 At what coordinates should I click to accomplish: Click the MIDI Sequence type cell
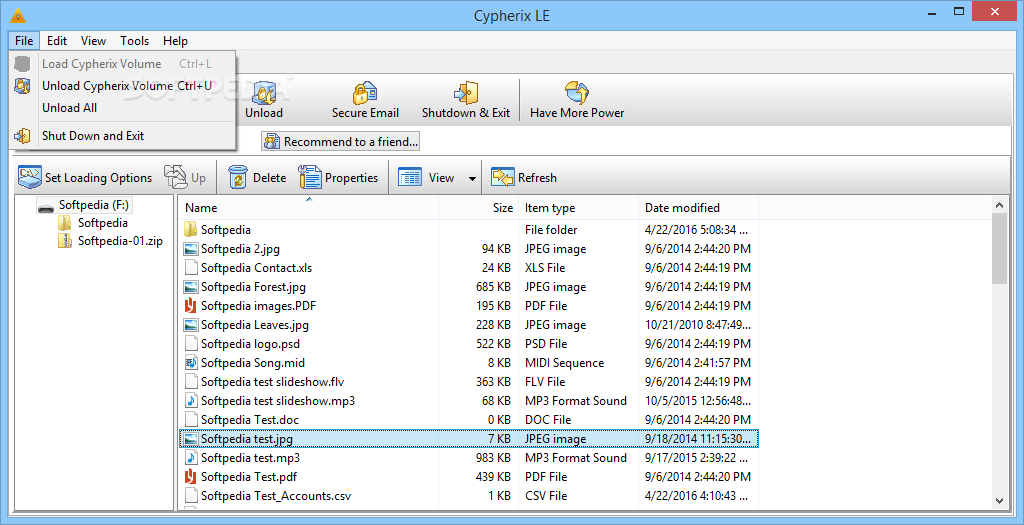[564, 363]
